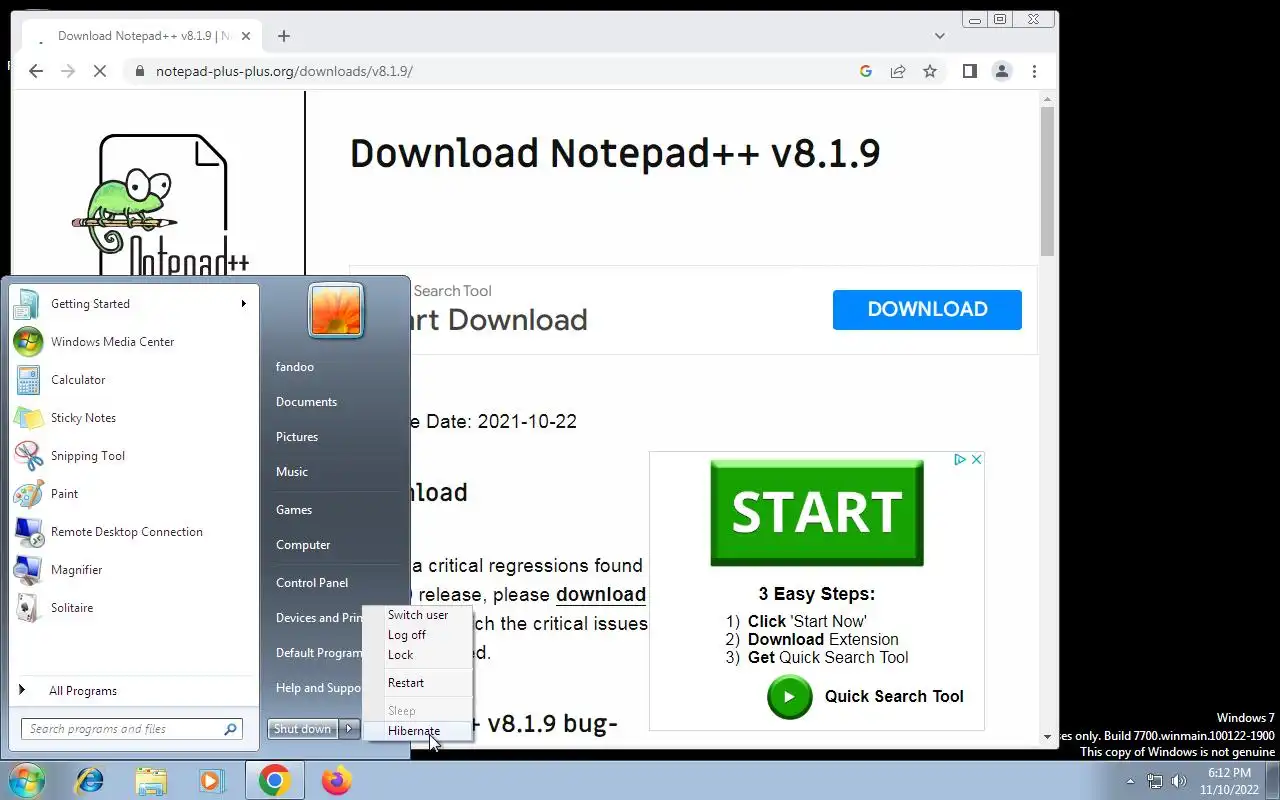
Task: Select Restart option
Action: [x=418, y=683]
